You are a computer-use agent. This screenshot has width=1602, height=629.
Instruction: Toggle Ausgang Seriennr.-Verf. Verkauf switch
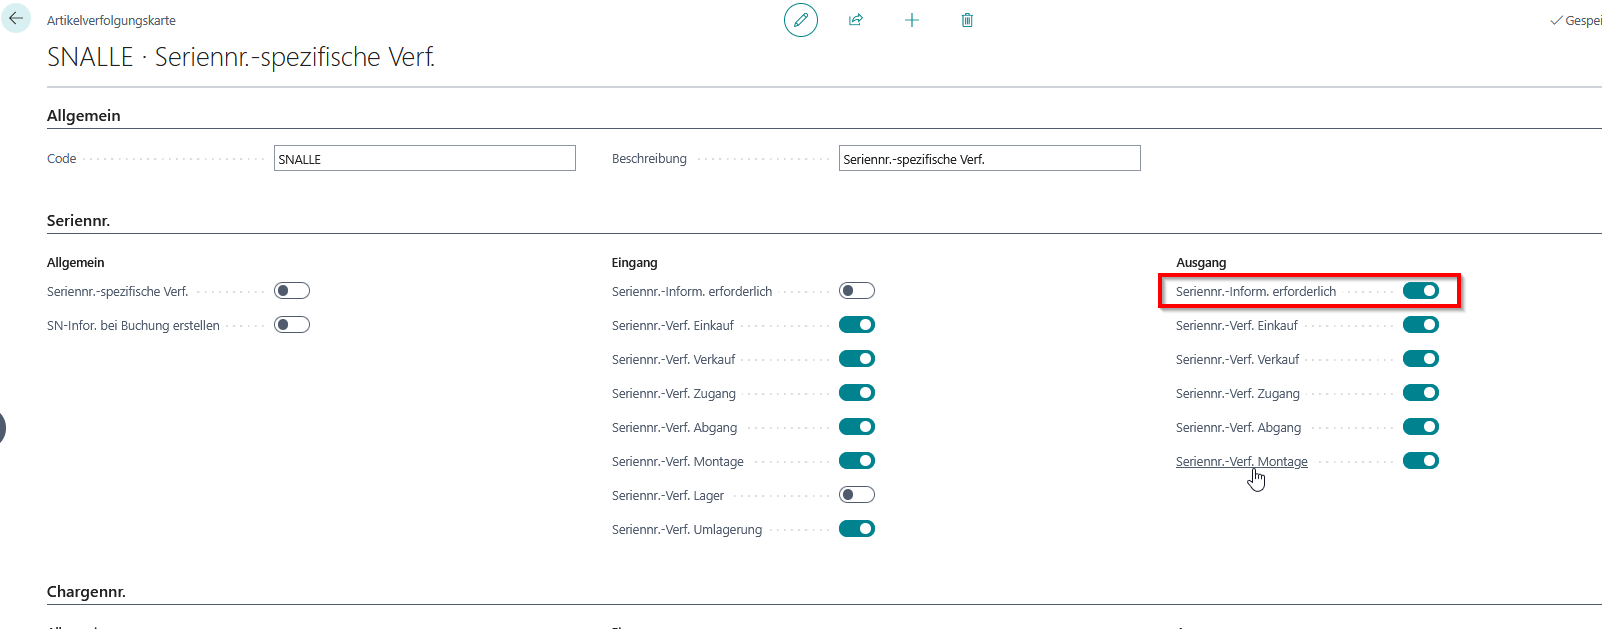click(1420, 359)
